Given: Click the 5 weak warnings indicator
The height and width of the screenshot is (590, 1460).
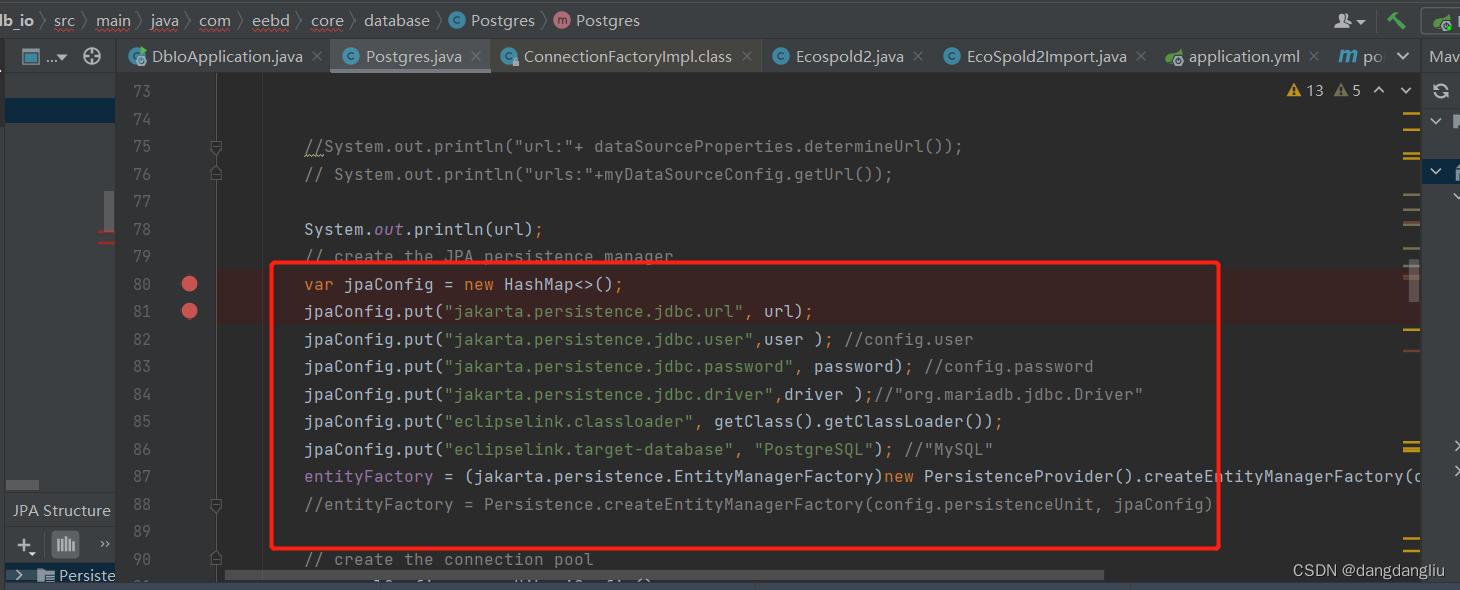Looking at the screenshot, I should pyautogui.click(x=1345, y=91).
